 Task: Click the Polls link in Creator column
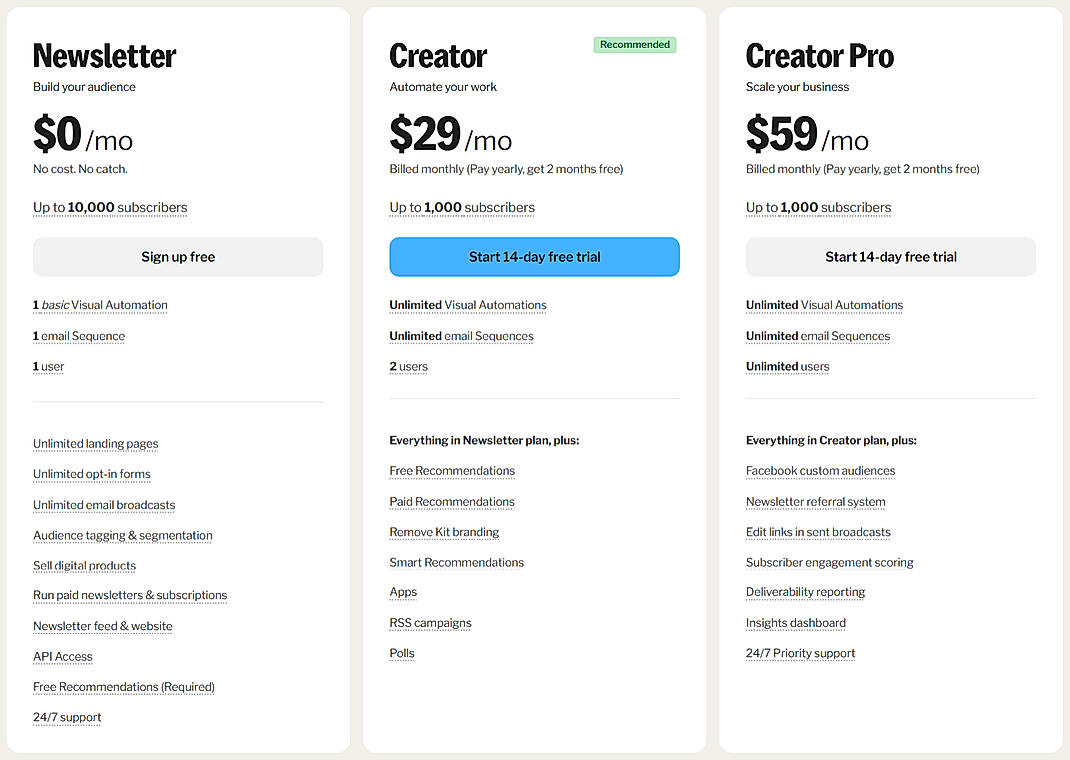(x=401, y=653)
